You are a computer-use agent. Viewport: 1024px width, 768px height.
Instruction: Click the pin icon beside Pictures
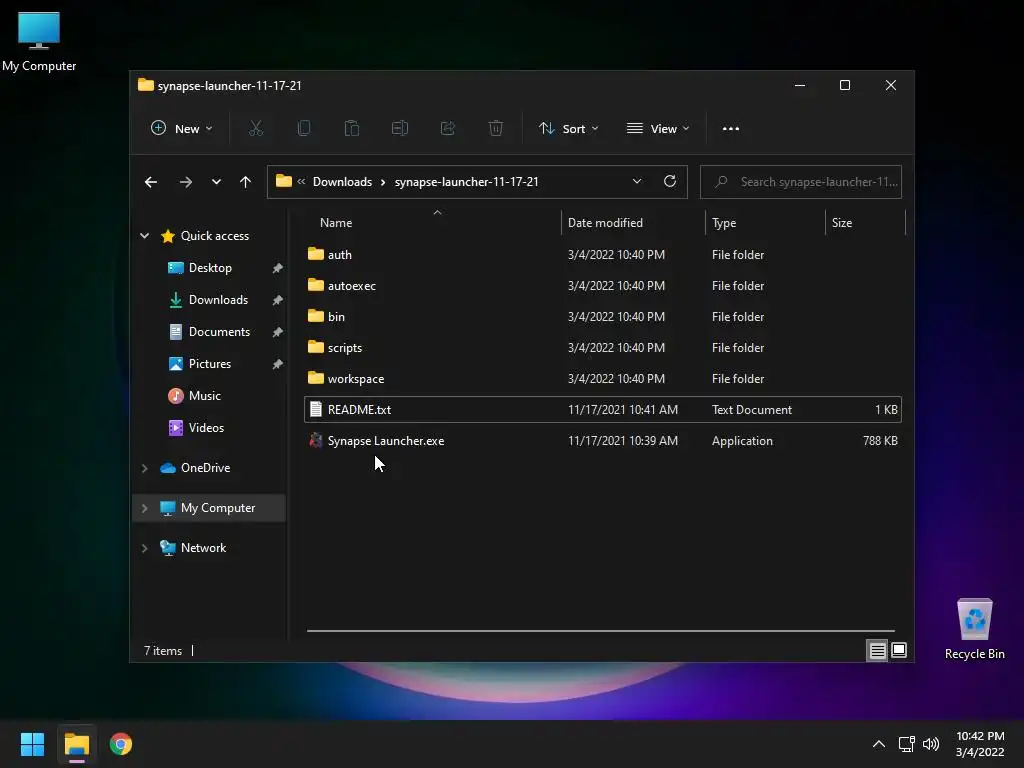(277, 364)
